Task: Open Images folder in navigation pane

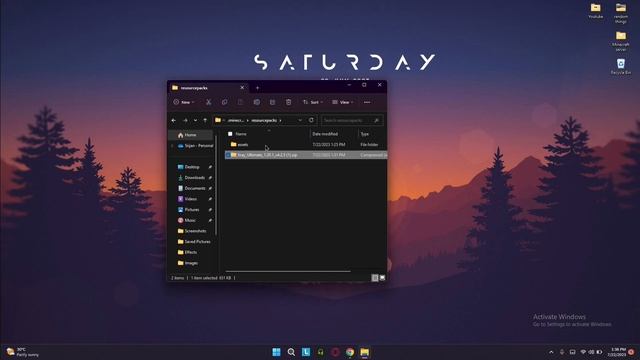Action: 191,263
